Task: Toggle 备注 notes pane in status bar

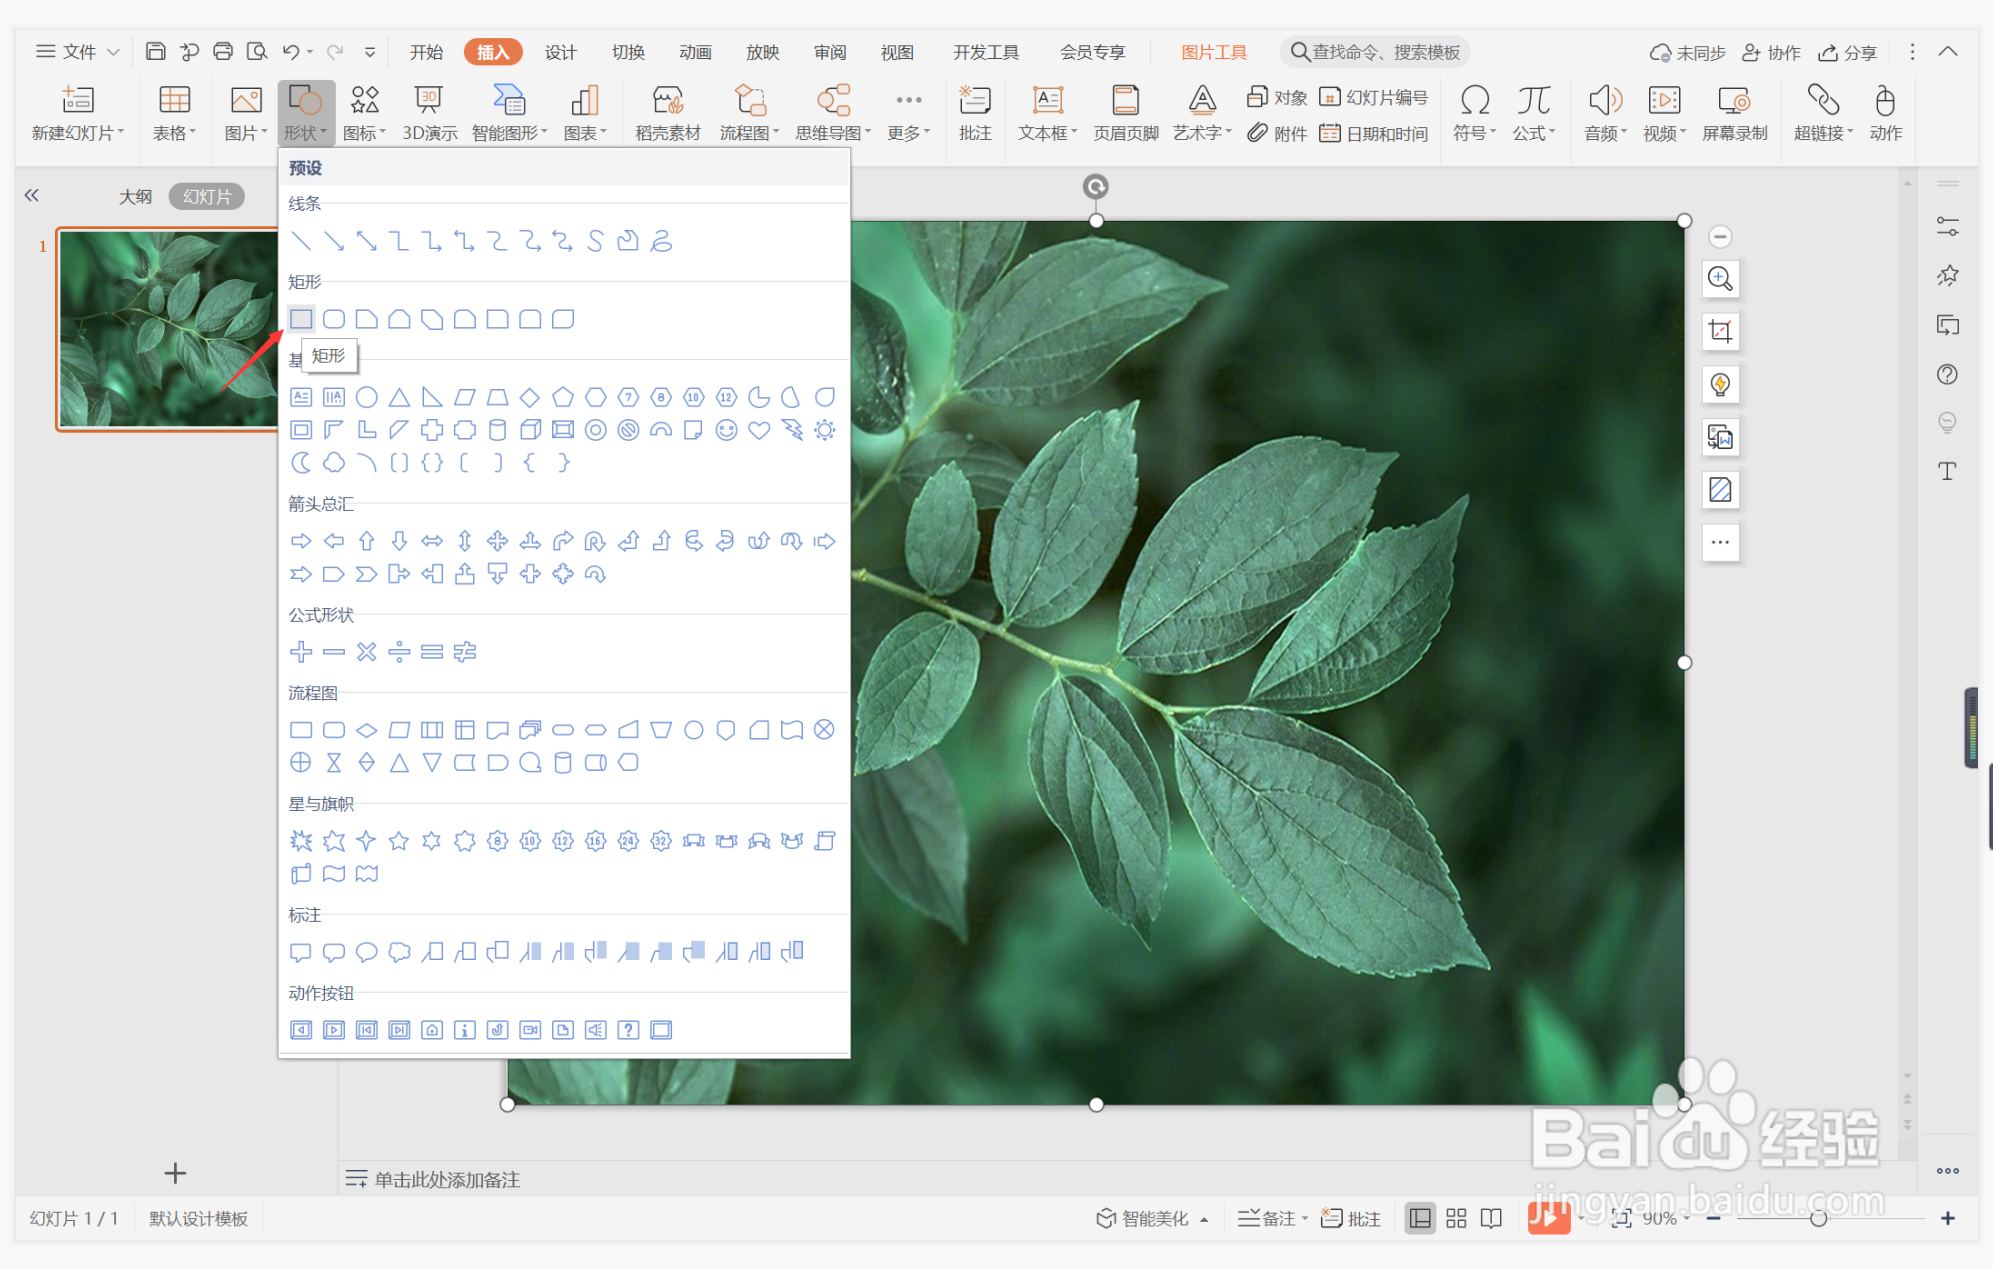Action: tap(1272, 1218)
